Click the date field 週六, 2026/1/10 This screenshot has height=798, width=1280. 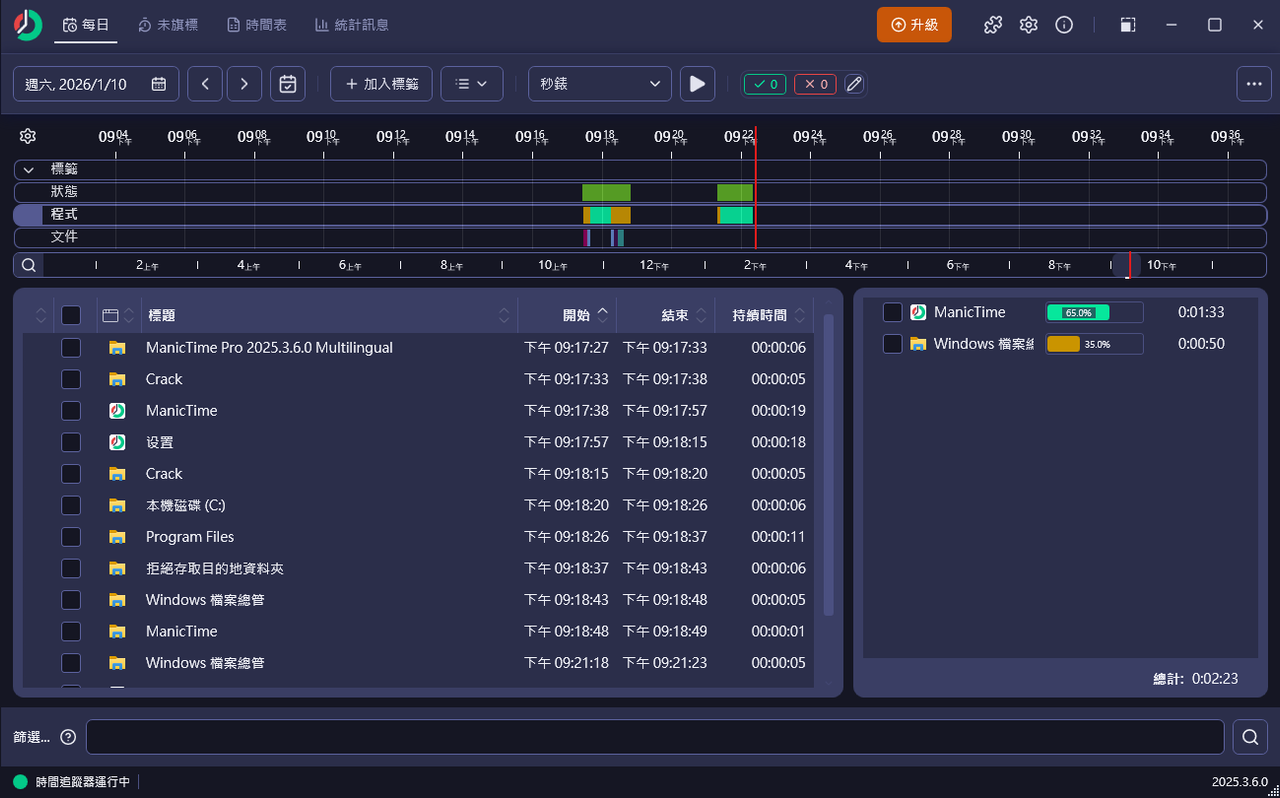(x=96, y=84)
